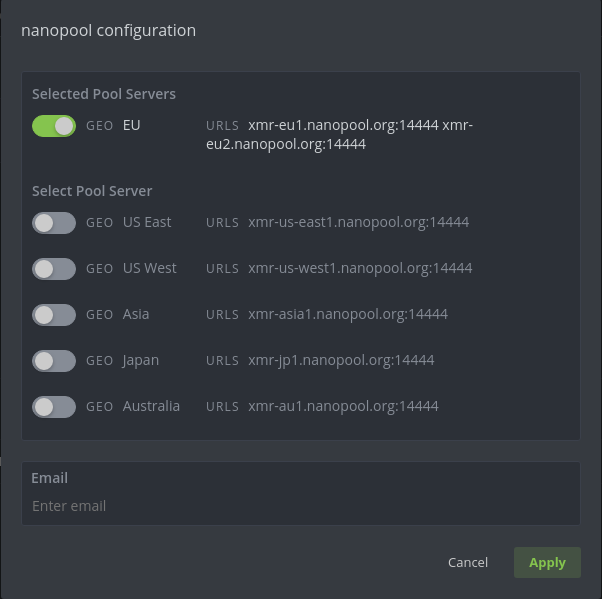The height and width of the screenshot is (599, 602).
Task: Turn on the Asia pool server
Action: [x=54, y=315]
